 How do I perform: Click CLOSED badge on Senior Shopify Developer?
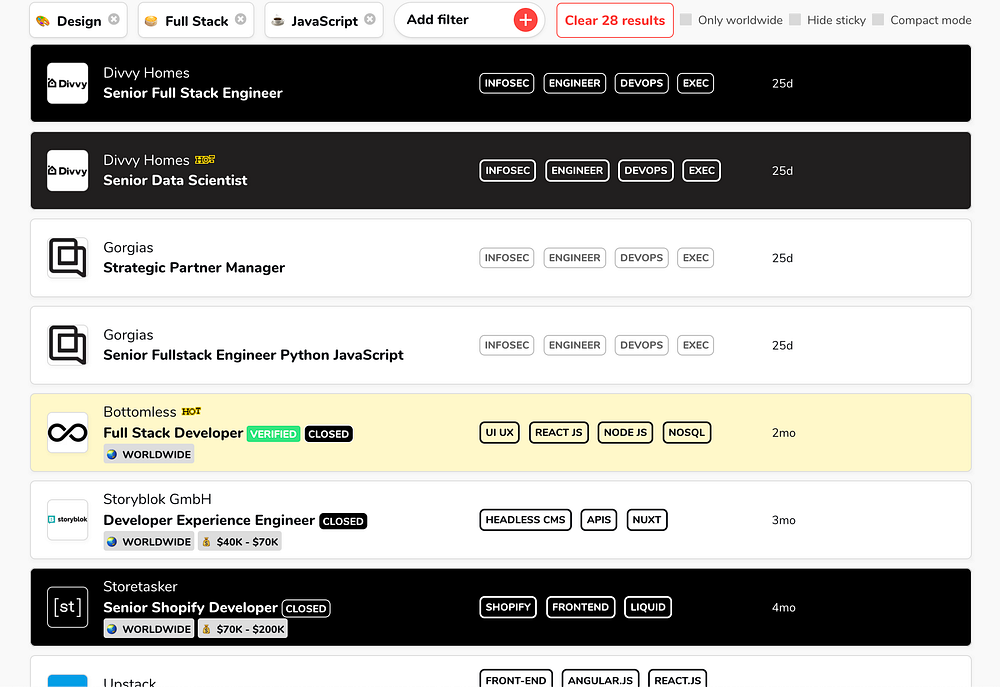(306, 609)
